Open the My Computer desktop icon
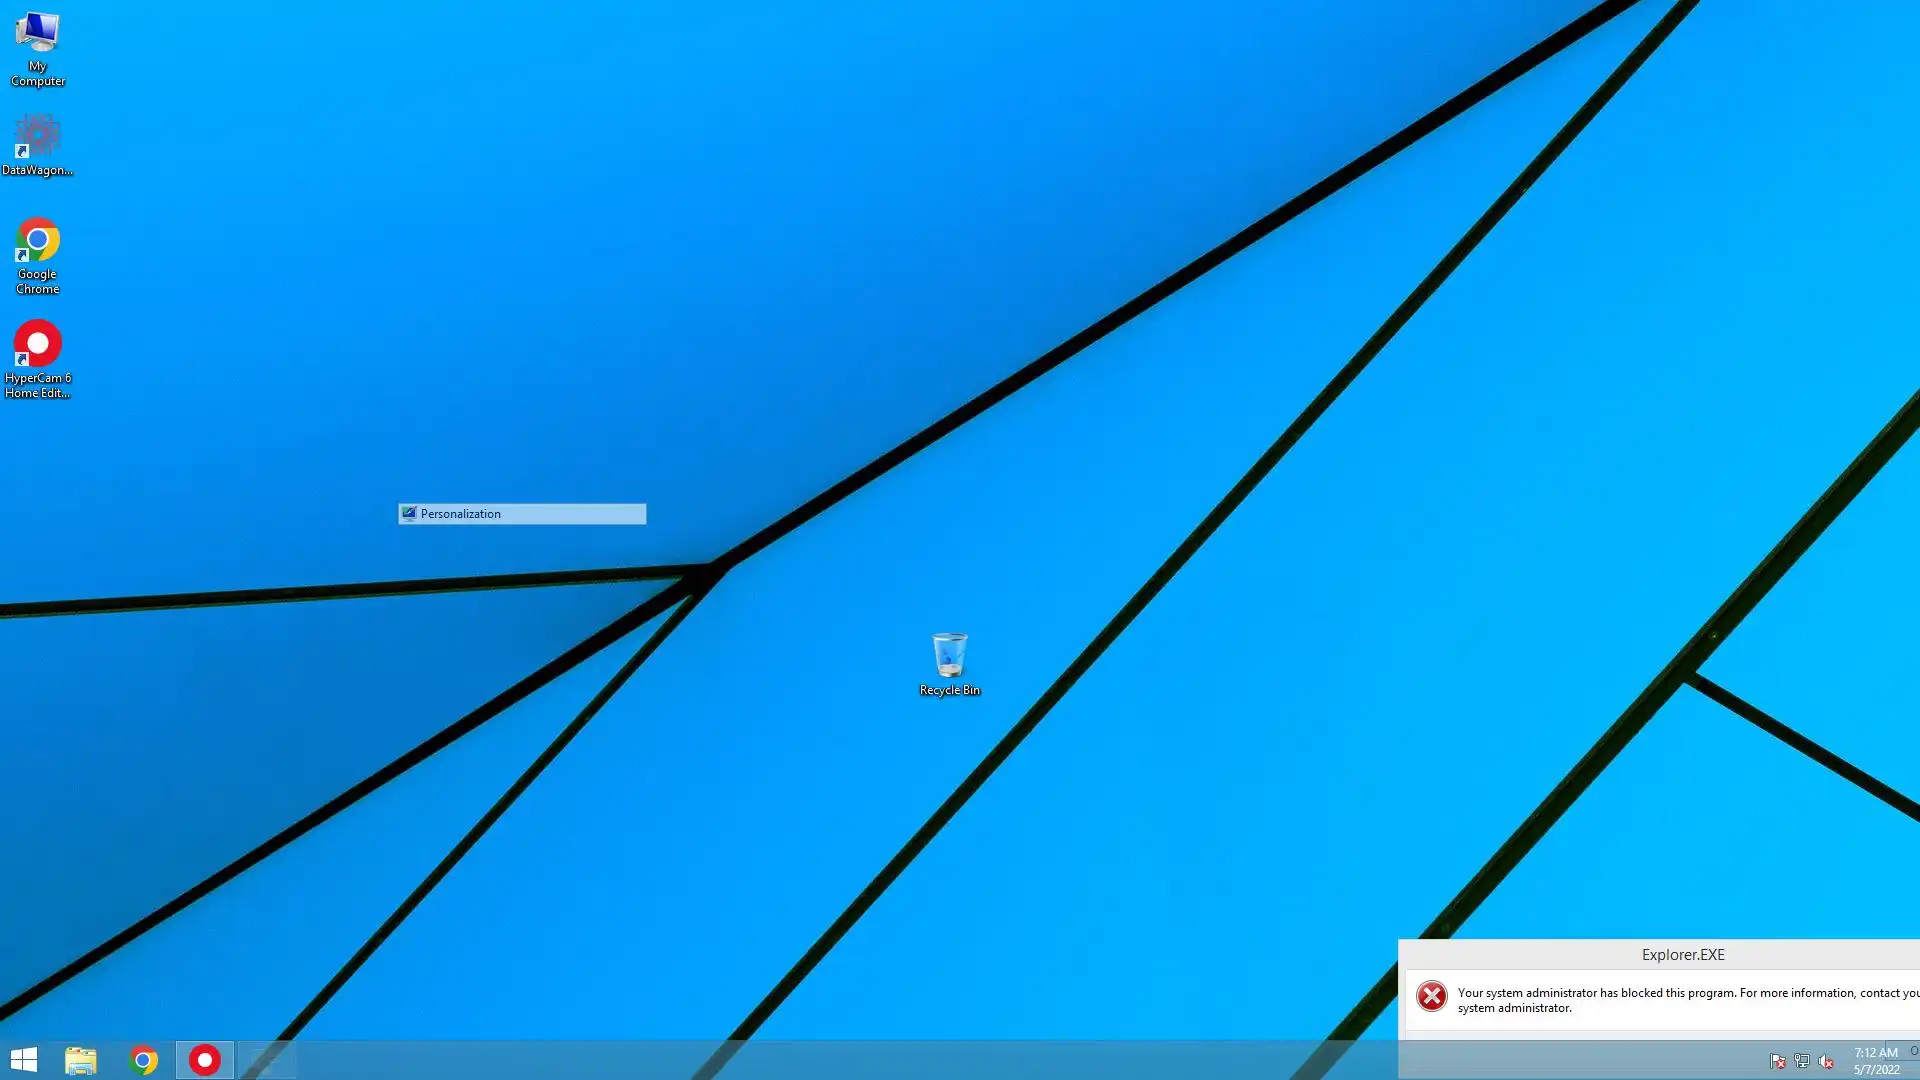 pos(37,35)
